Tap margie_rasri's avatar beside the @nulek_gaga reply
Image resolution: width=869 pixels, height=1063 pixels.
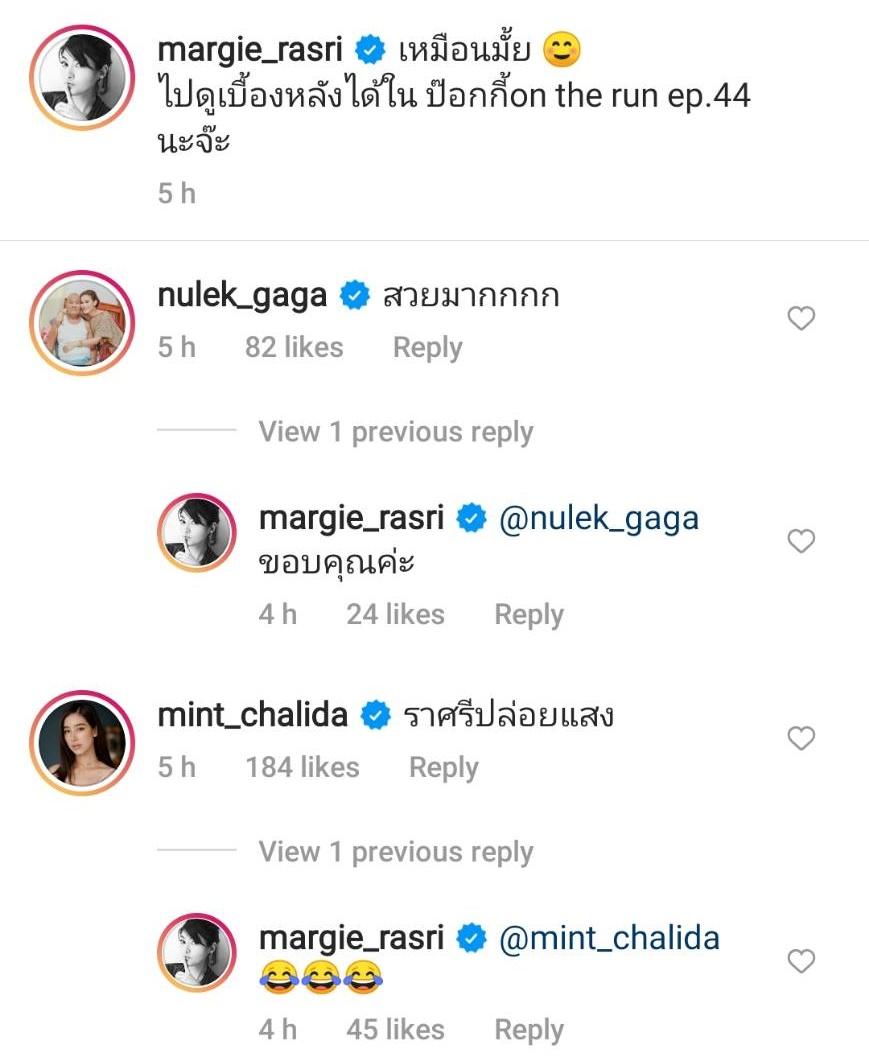pyautogui.click(x=196, y=533)
